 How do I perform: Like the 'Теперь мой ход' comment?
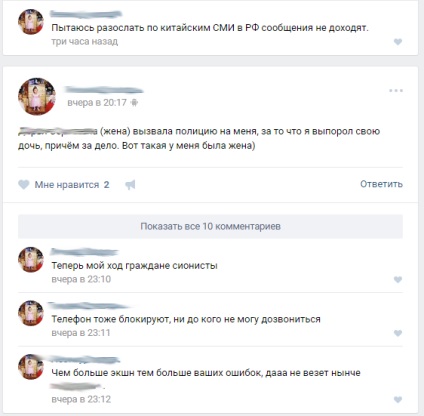tap(398, 280)
